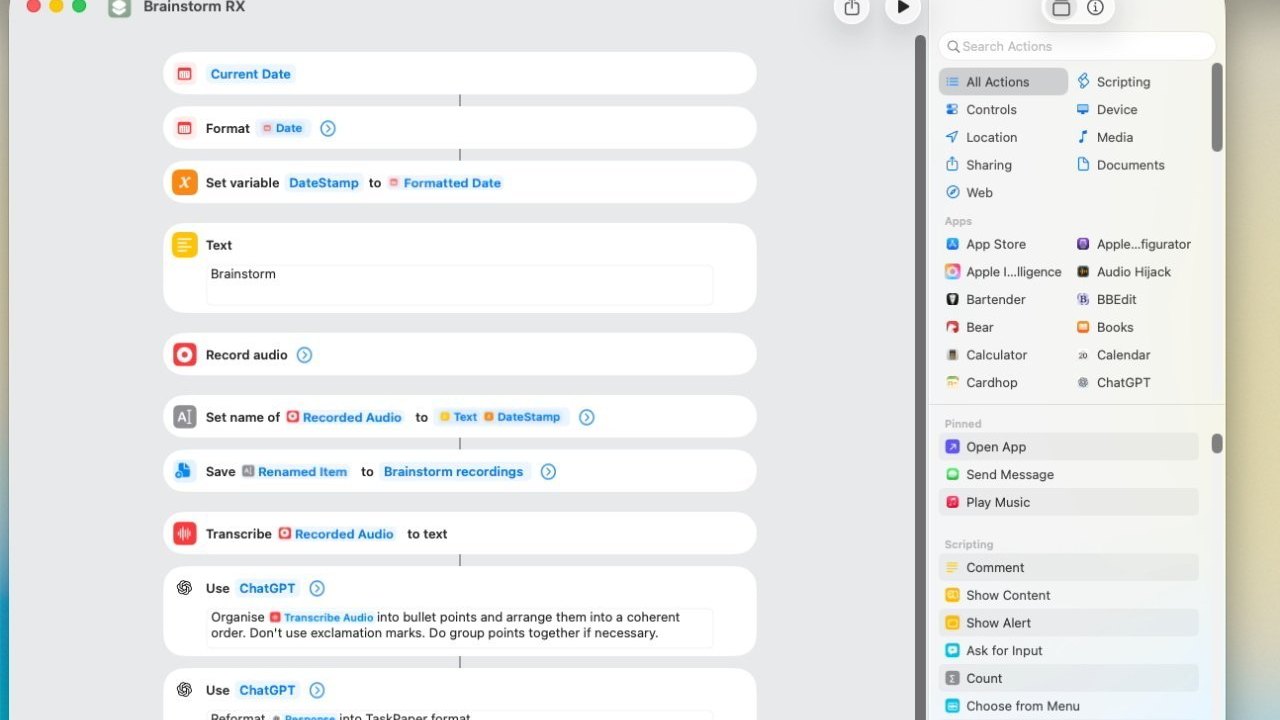The width and height of the screenshot is (1280, 720).
Task: Expand the Set name action options
Action: [x=586, y=417]
